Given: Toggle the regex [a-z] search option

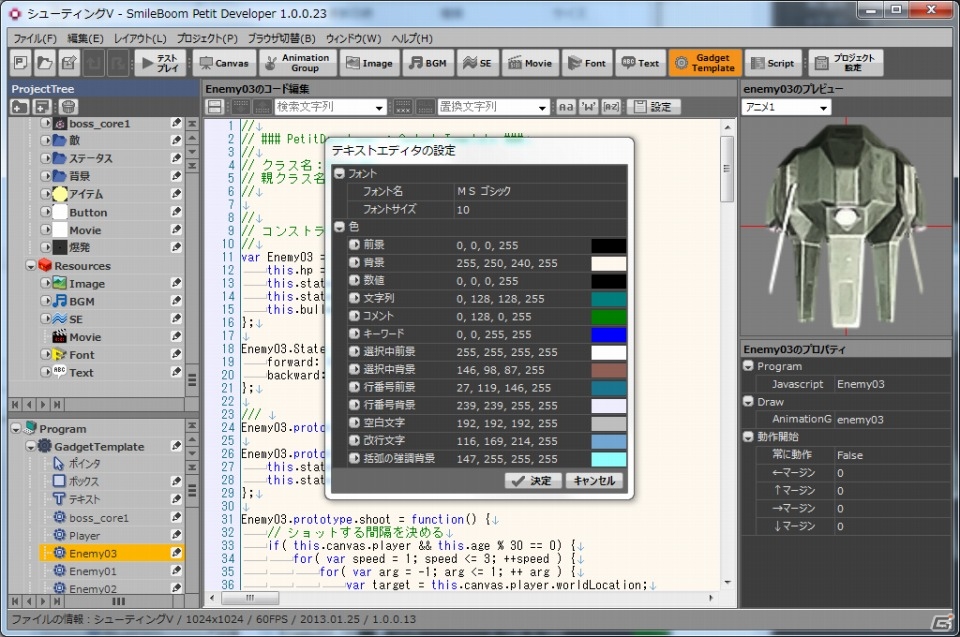Looking at the screenshot, I should click(611, 107).
